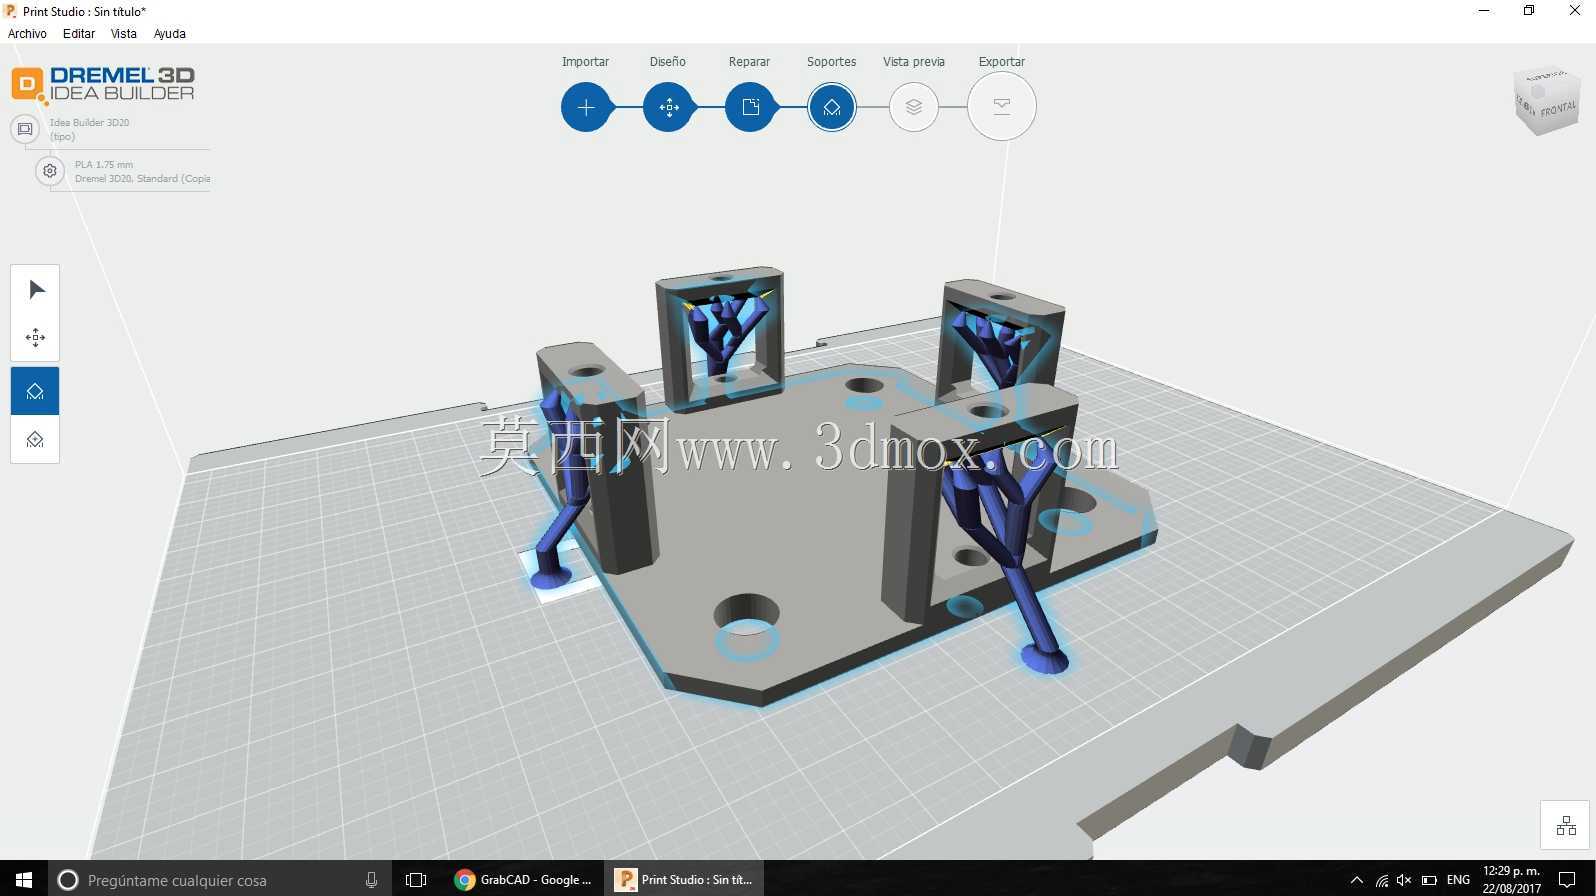Open Task View on taskbar
Image resolution: width=1596 pixels, height=896 pixels.
coord(416,880)
